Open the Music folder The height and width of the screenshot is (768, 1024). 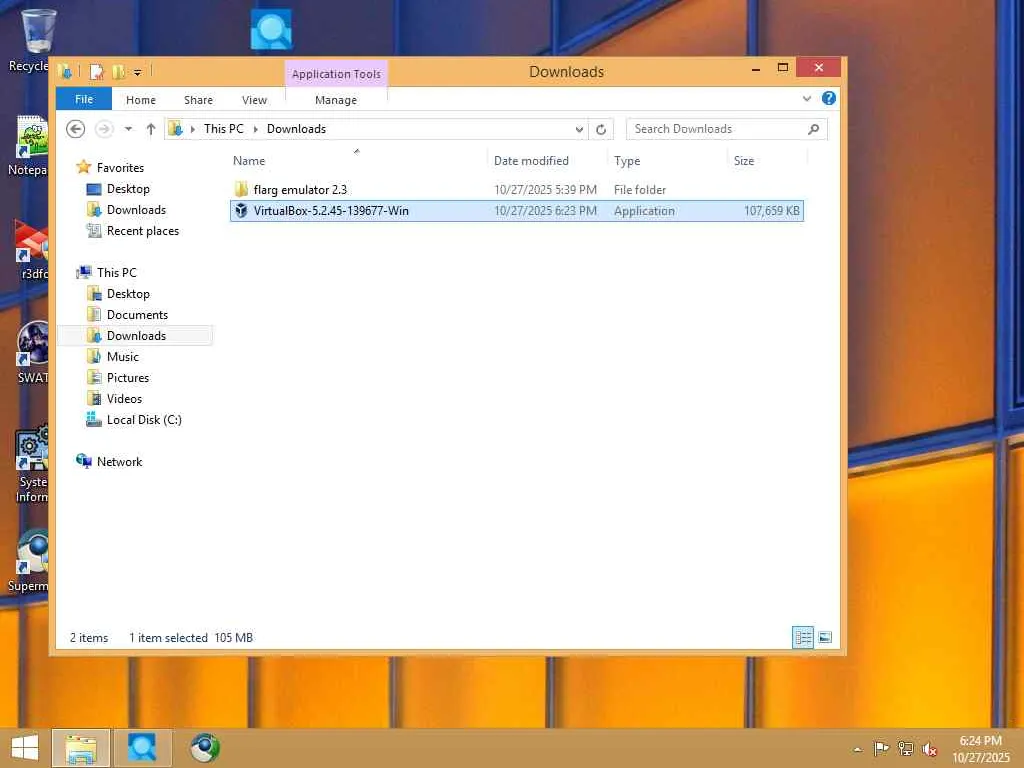(123, 357)
